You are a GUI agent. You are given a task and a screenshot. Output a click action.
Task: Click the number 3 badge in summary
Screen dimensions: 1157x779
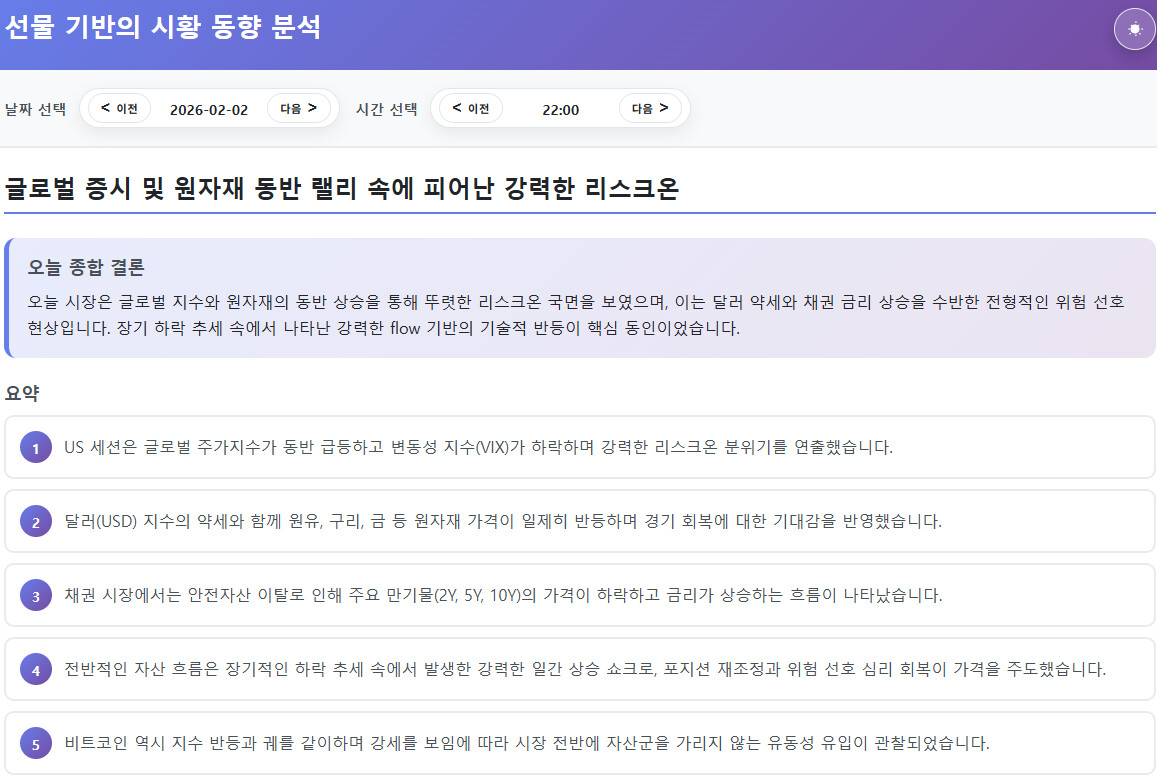35,596
